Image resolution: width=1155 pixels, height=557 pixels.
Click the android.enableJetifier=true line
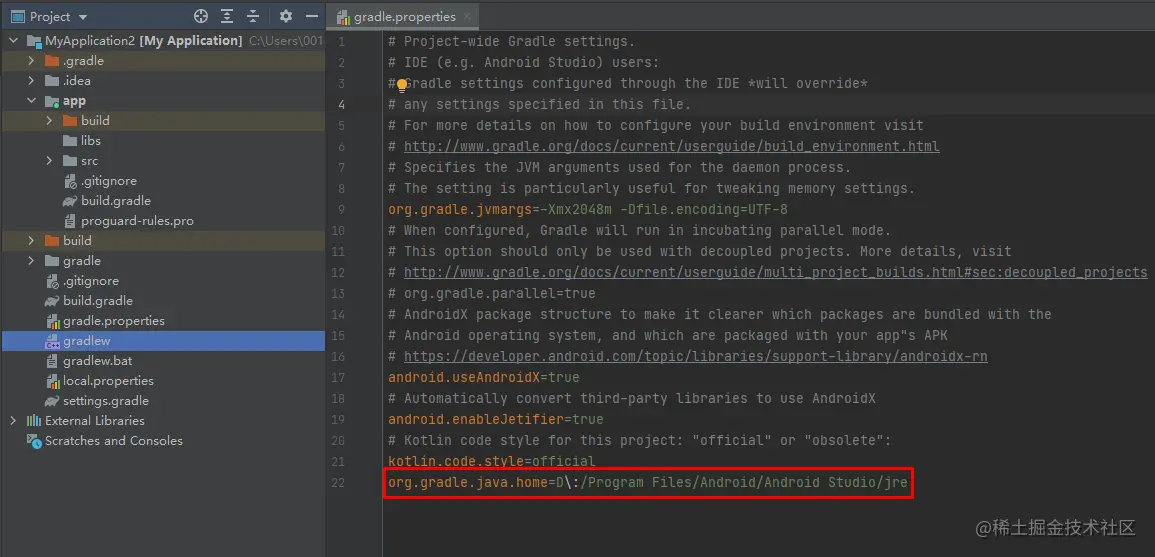(x=495, y=419)
